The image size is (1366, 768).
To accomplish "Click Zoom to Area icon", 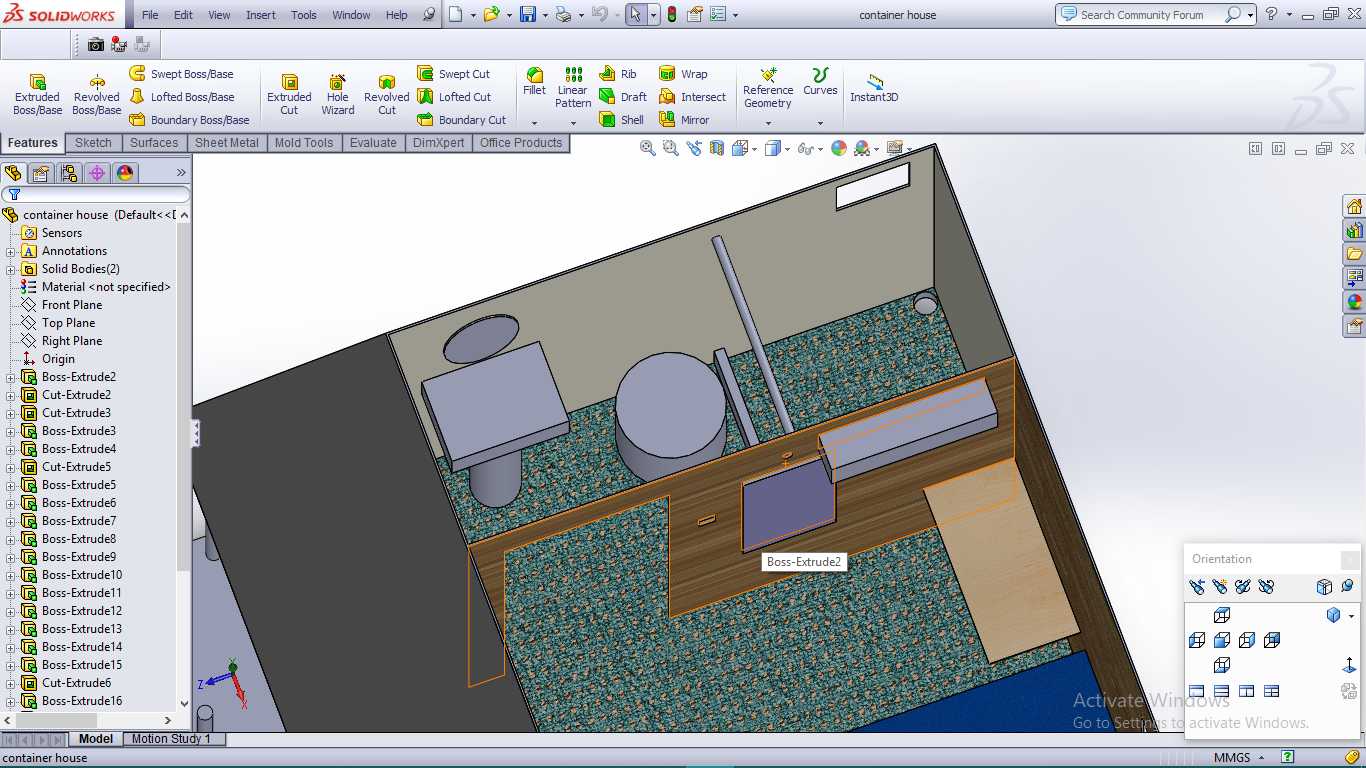I will point(671,148).
